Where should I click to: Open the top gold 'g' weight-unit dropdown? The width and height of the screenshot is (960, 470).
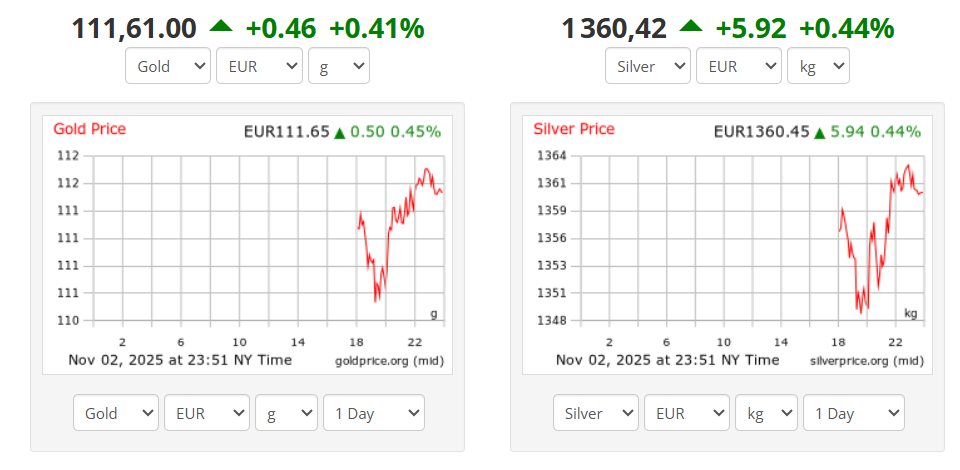click(x=338, y=67)
